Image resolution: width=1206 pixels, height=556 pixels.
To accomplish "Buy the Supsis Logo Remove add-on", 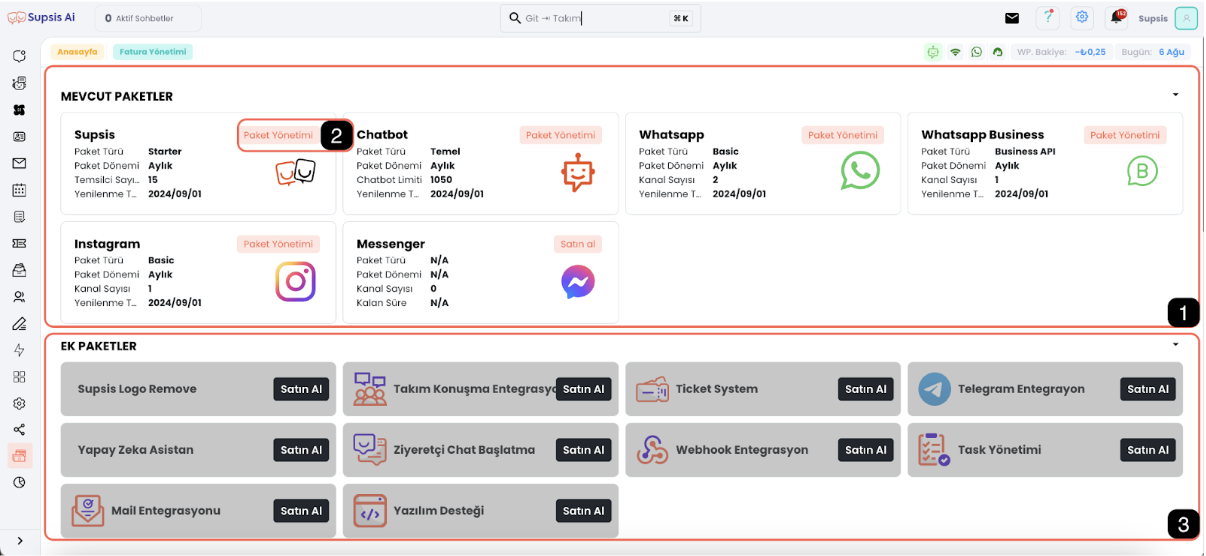I will [x=301, y=389].
